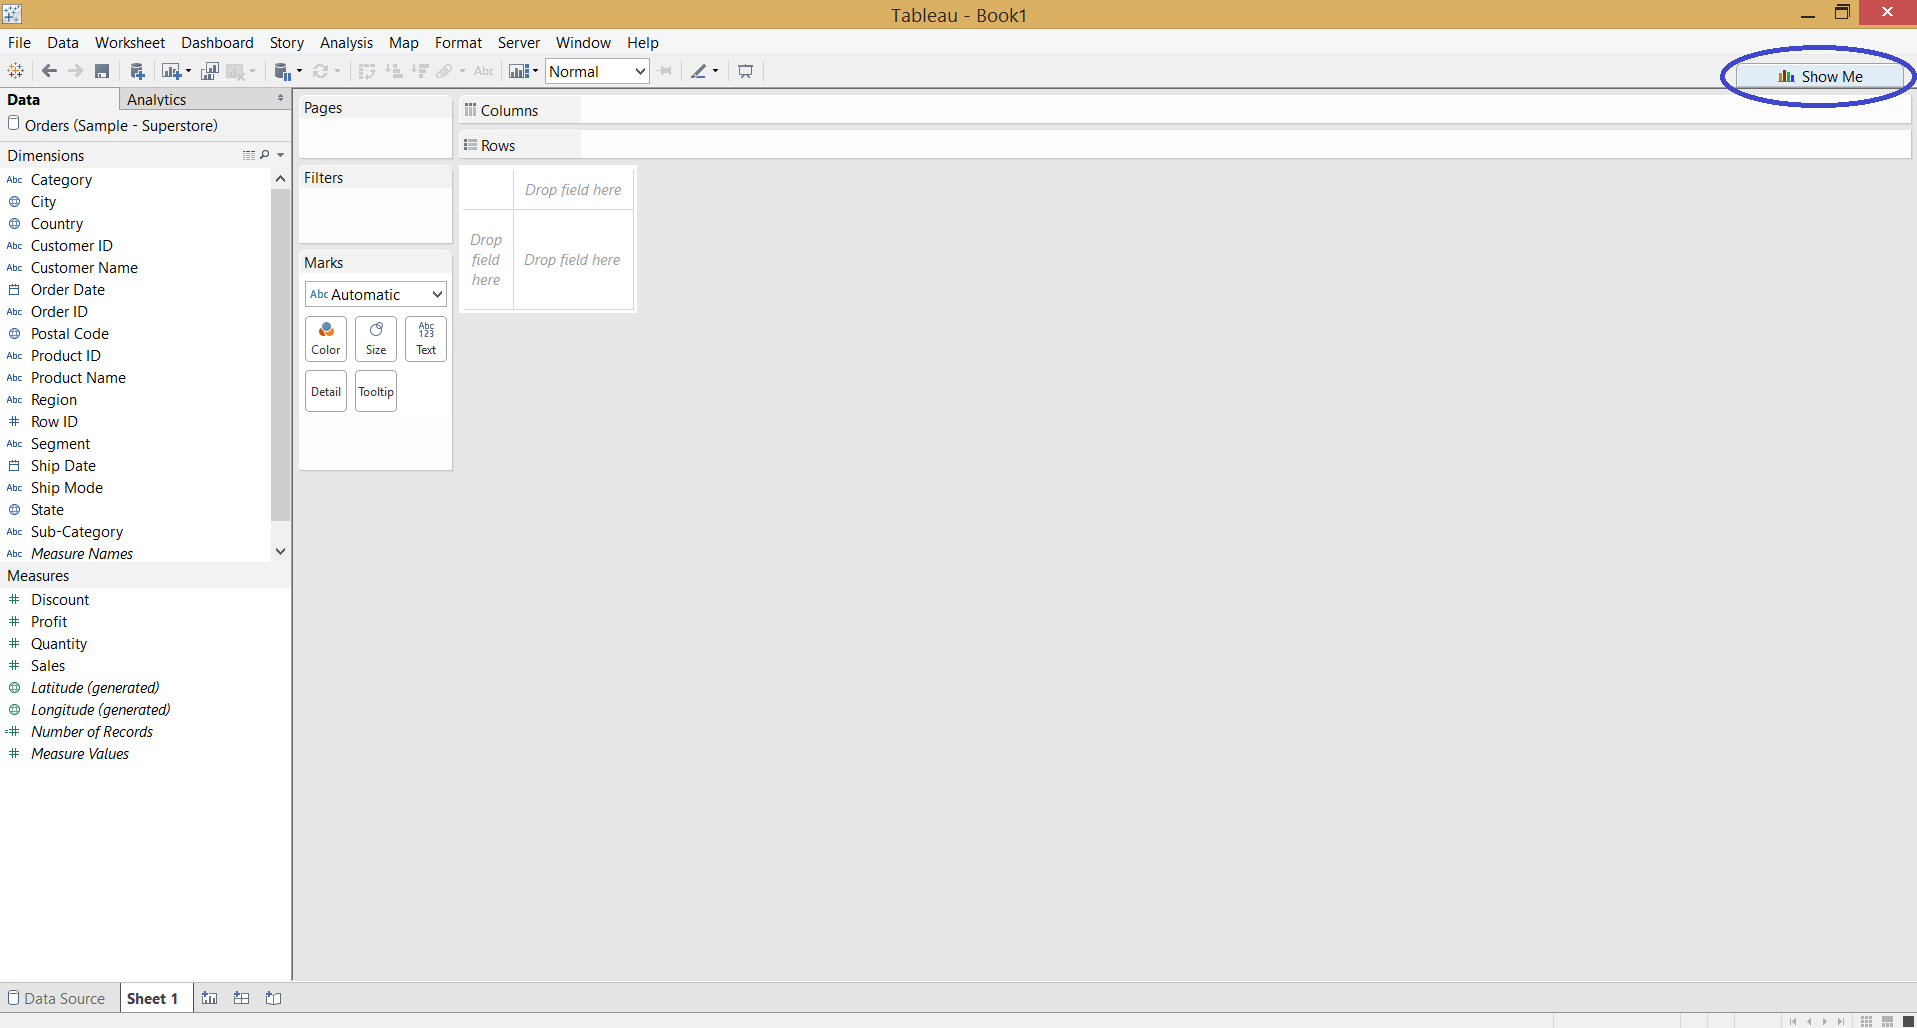This screenshot has height=1028, width=1917.
Task: Click the Tooltip button on Marks card
Action: (376, 391)
